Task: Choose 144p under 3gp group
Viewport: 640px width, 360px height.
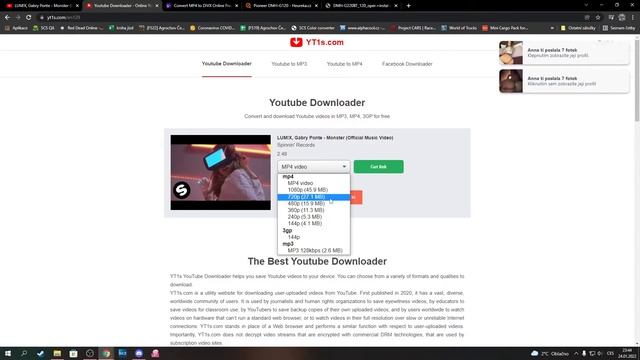Action: pos(313,237)
